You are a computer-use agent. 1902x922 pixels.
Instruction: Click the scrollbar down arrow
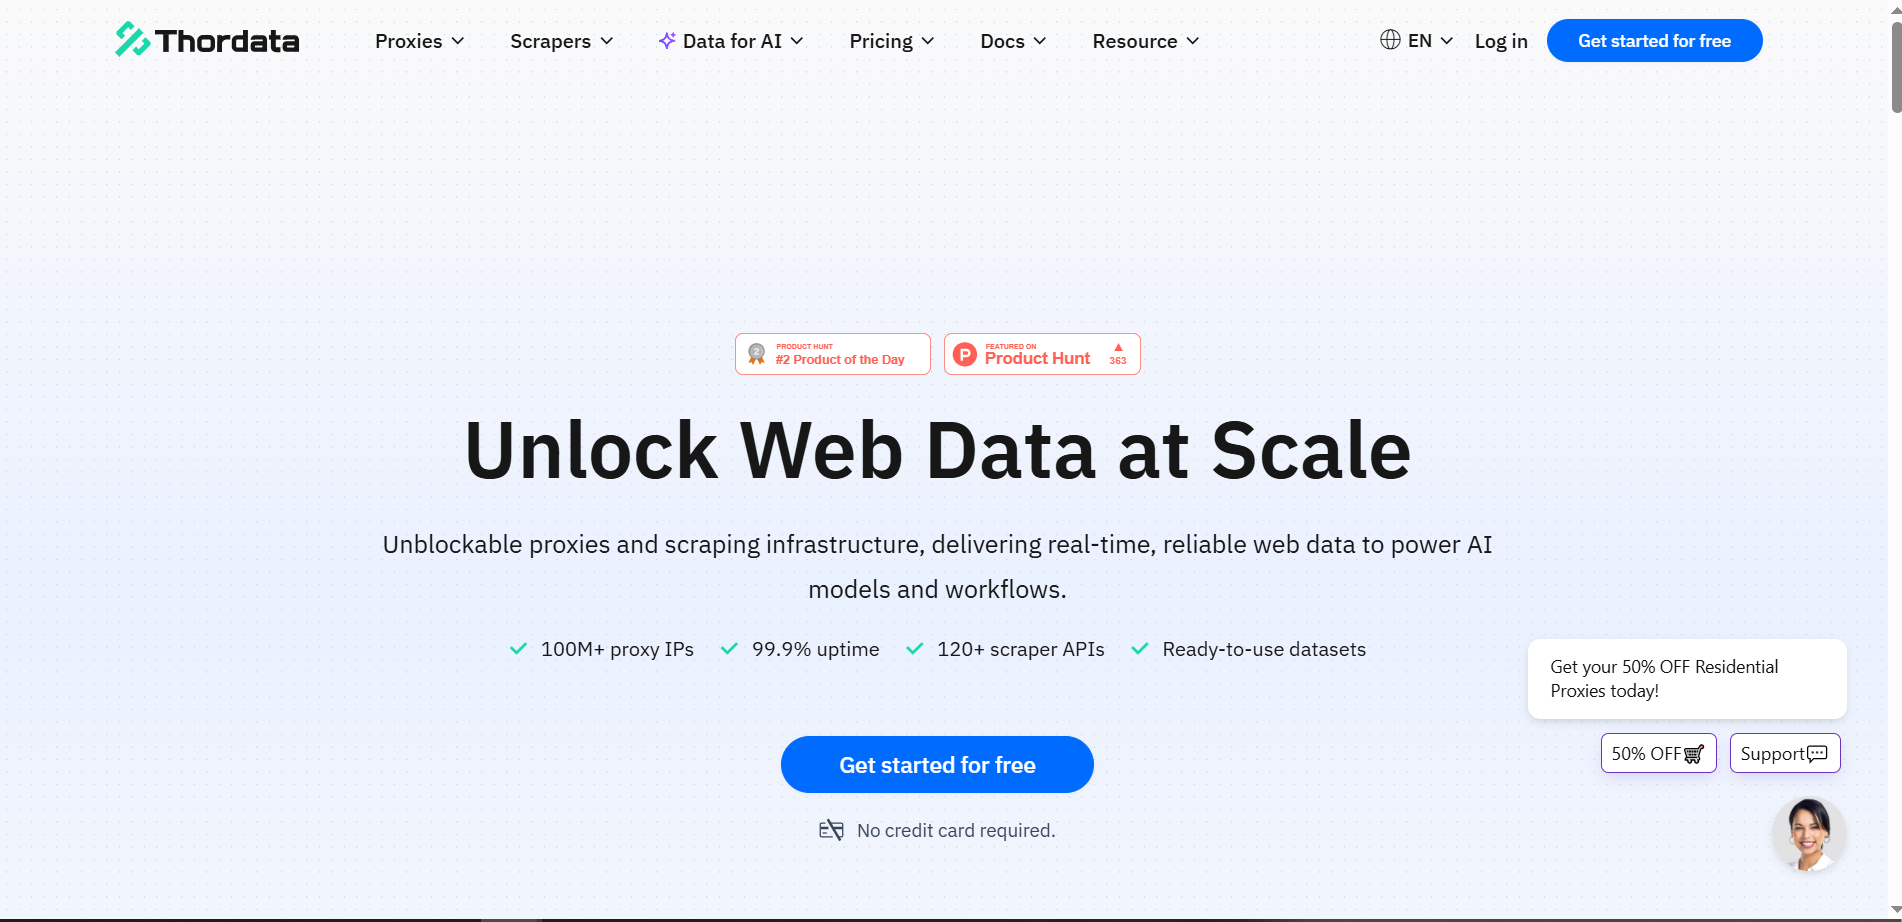pyautogui.click(x=1896, y=910)
